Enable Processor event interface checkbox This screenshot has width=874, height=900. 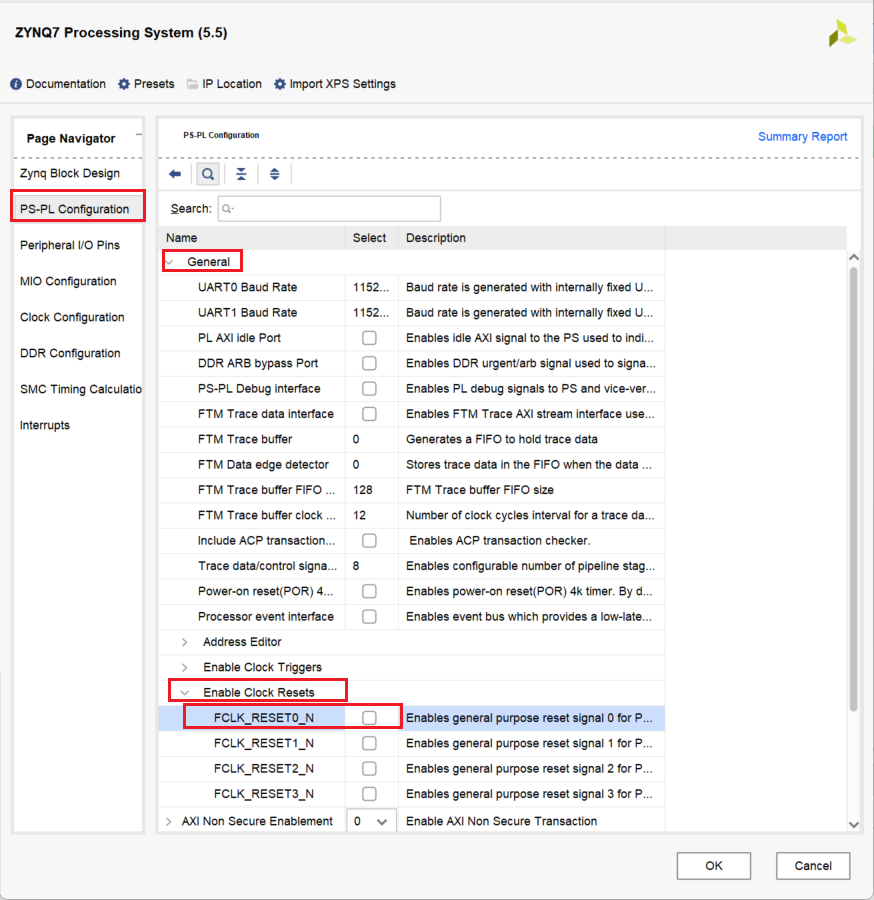pyautogui.click(x=369, y=616)
